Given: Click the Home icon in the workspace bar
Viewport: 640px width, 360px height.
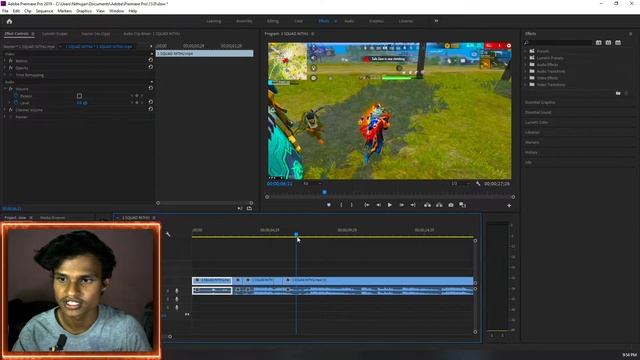Looking at the screenshot, I should [9, 21].
